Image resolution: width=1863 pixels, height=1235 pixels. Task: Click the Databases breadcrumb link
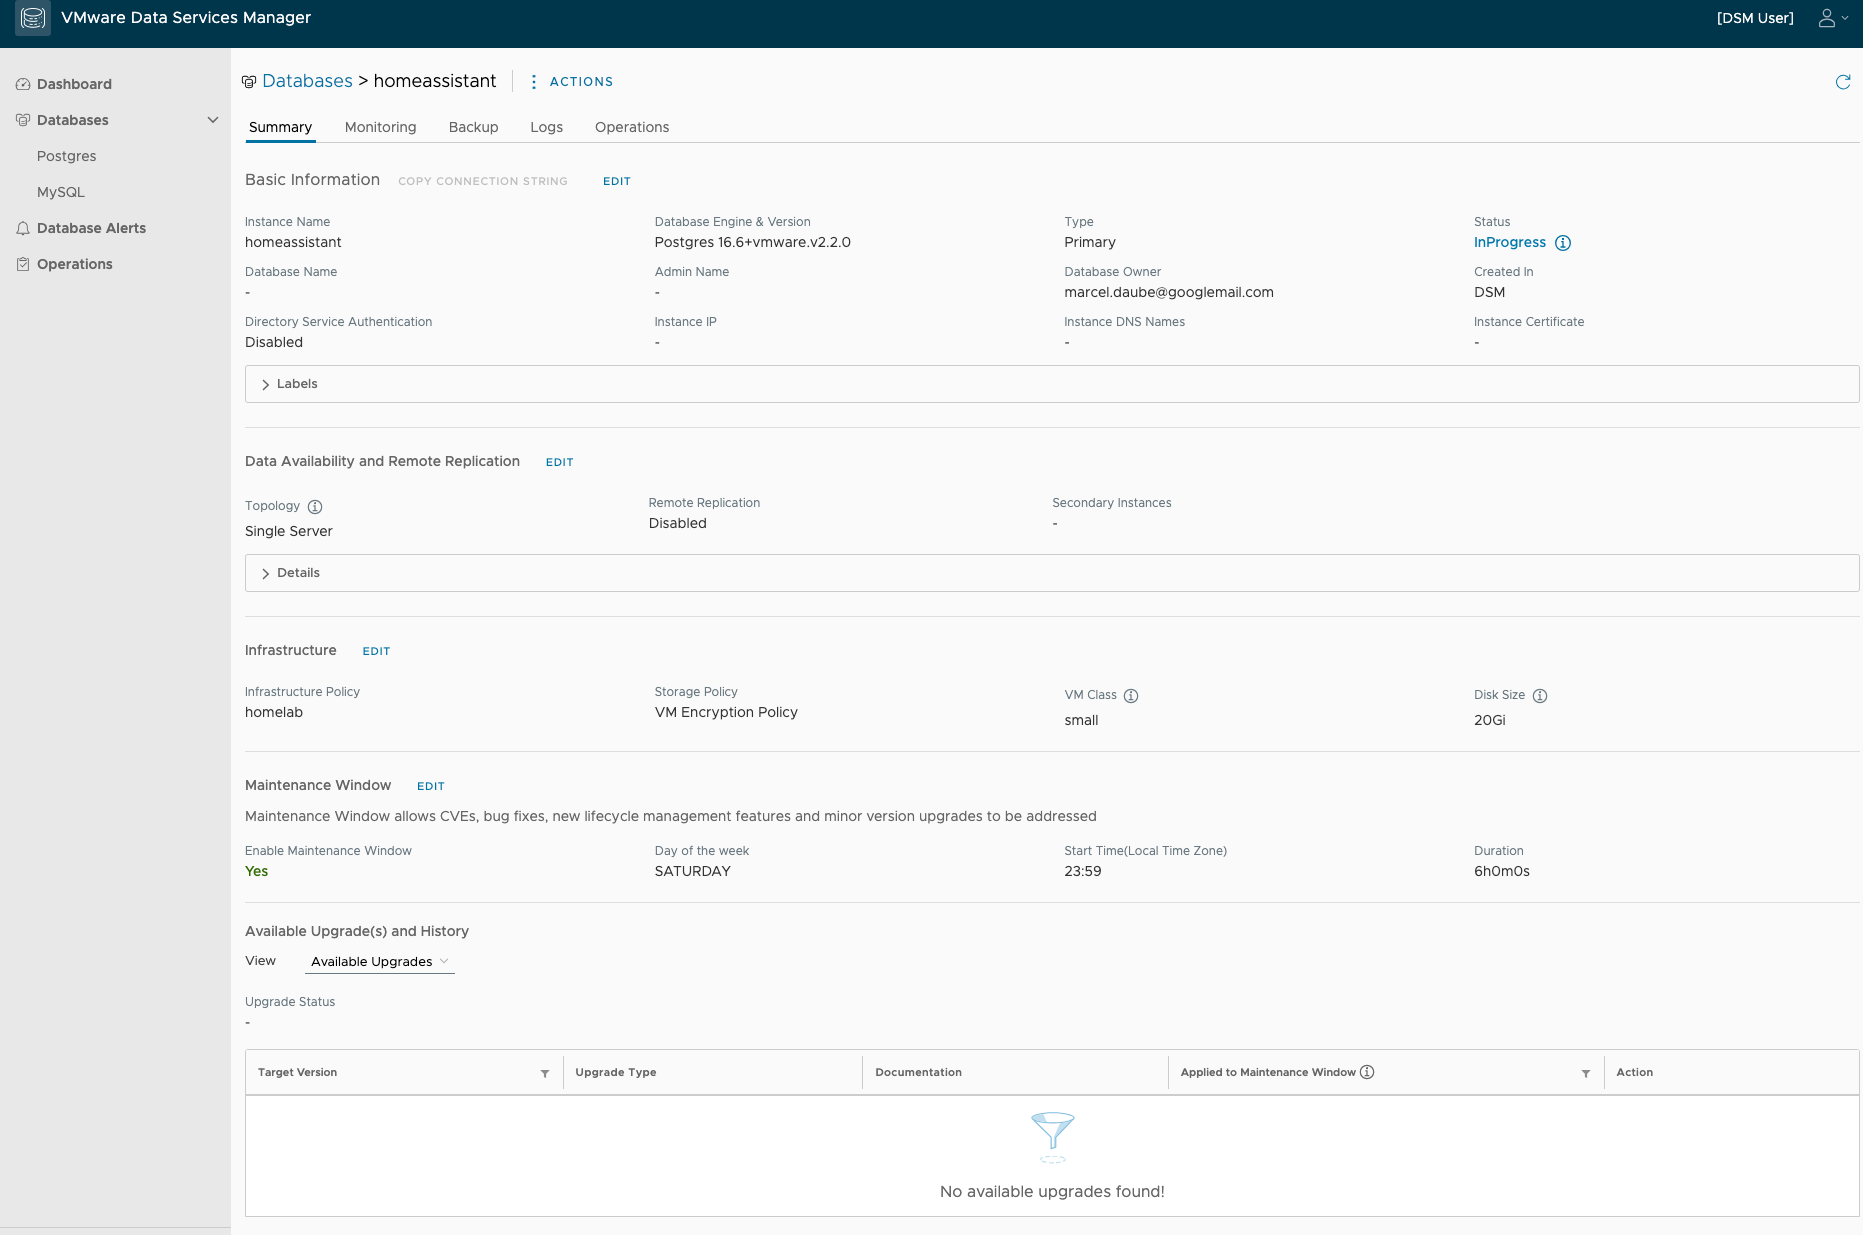pos(307,81)
